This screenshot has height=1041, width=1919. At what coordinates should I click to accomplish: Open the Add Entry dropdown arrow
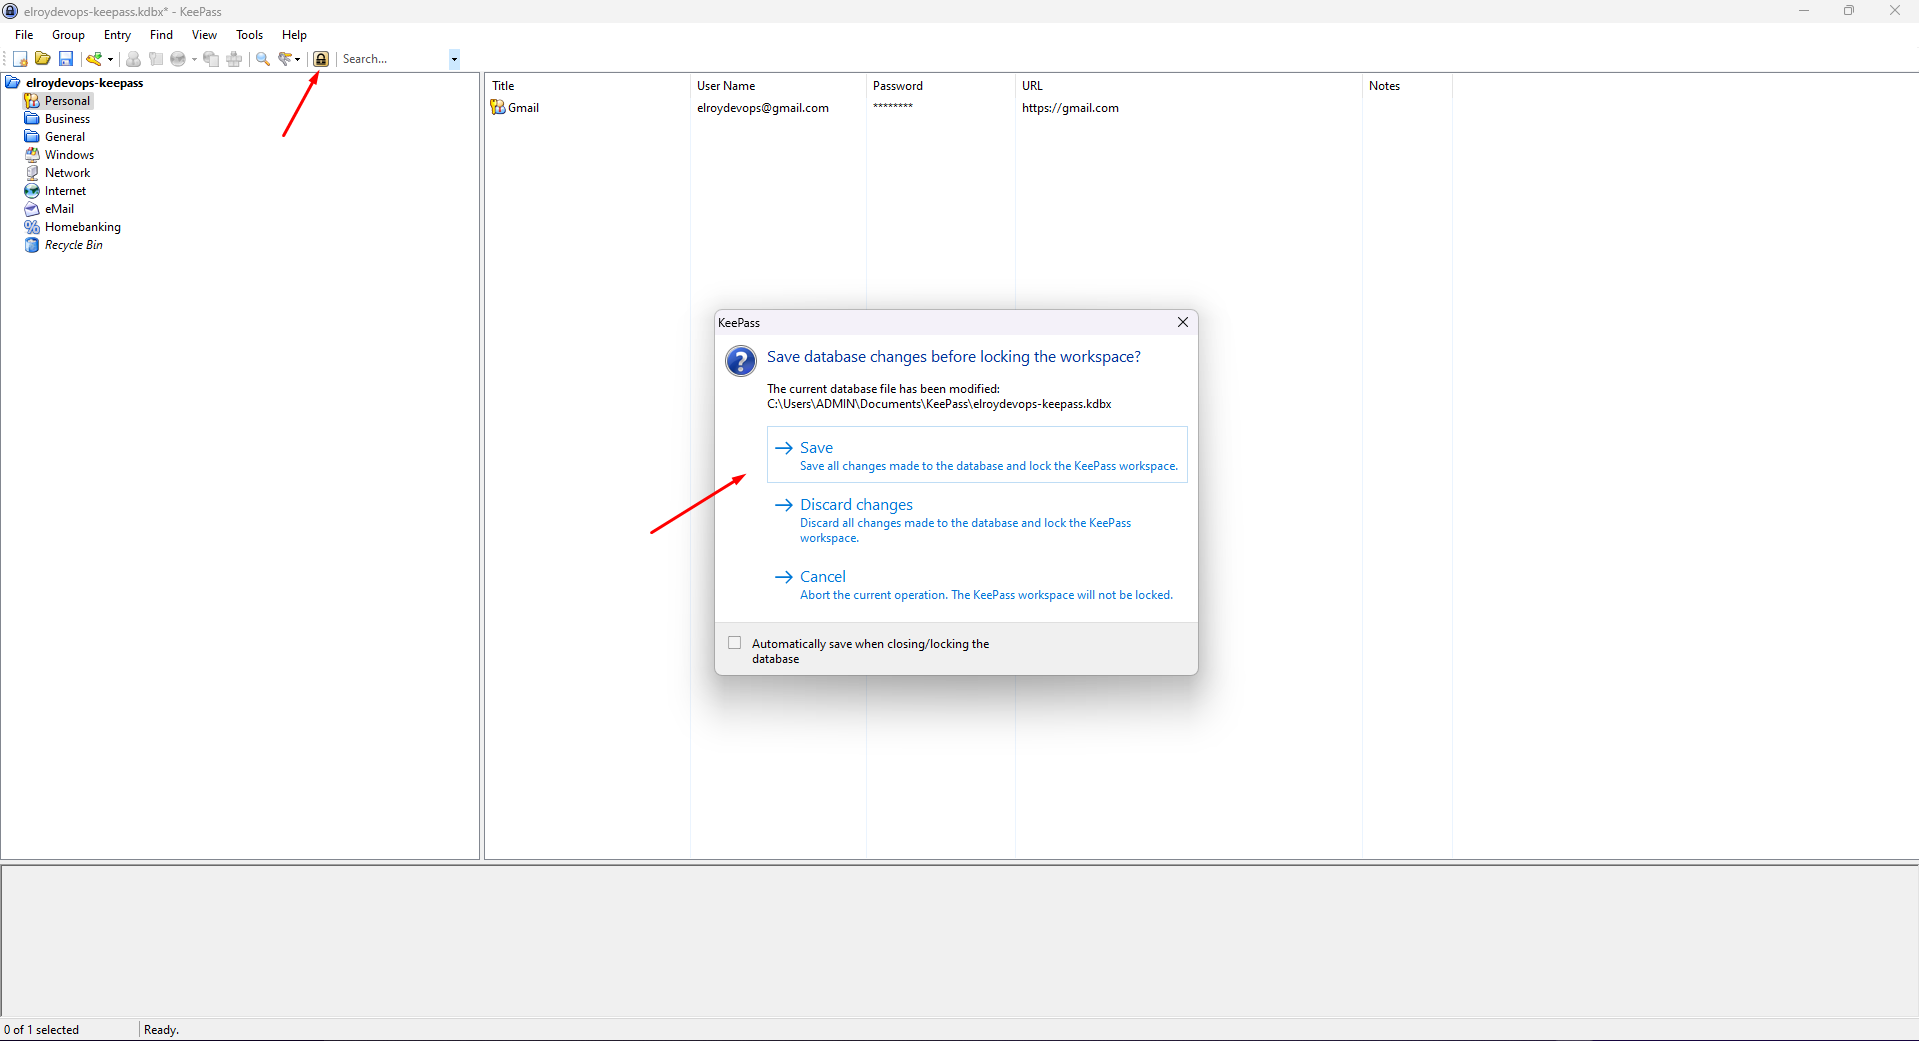[110, 59]
